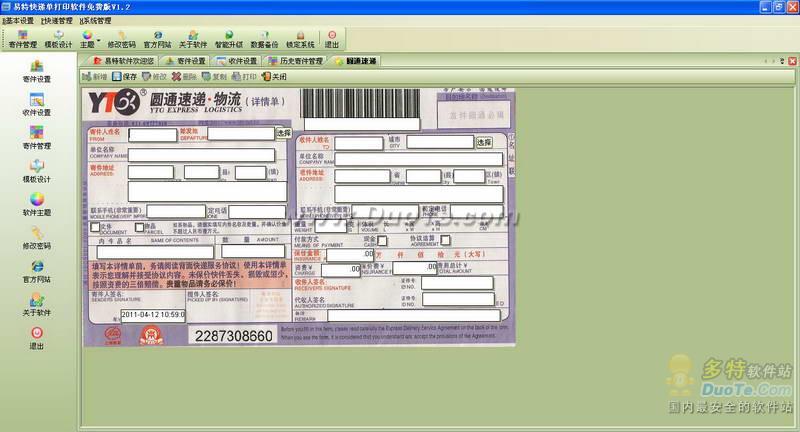This screenshot has height=432, width=800.
Task: Click the sender company name field
Action: coord(202,155)
